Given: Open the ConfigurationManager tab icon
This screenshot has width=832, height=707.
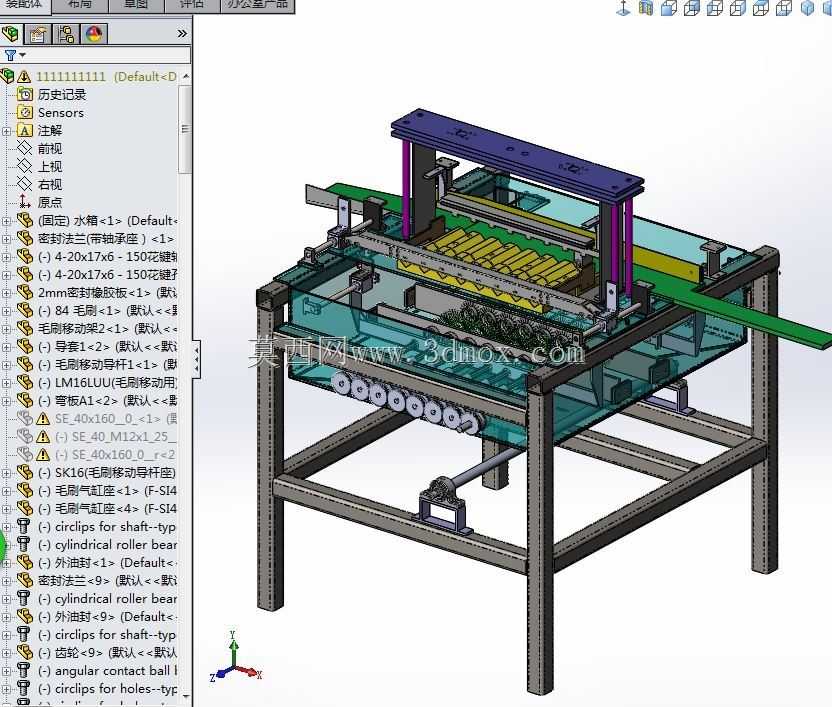Looking at the screenshot, I should point(66,34).
